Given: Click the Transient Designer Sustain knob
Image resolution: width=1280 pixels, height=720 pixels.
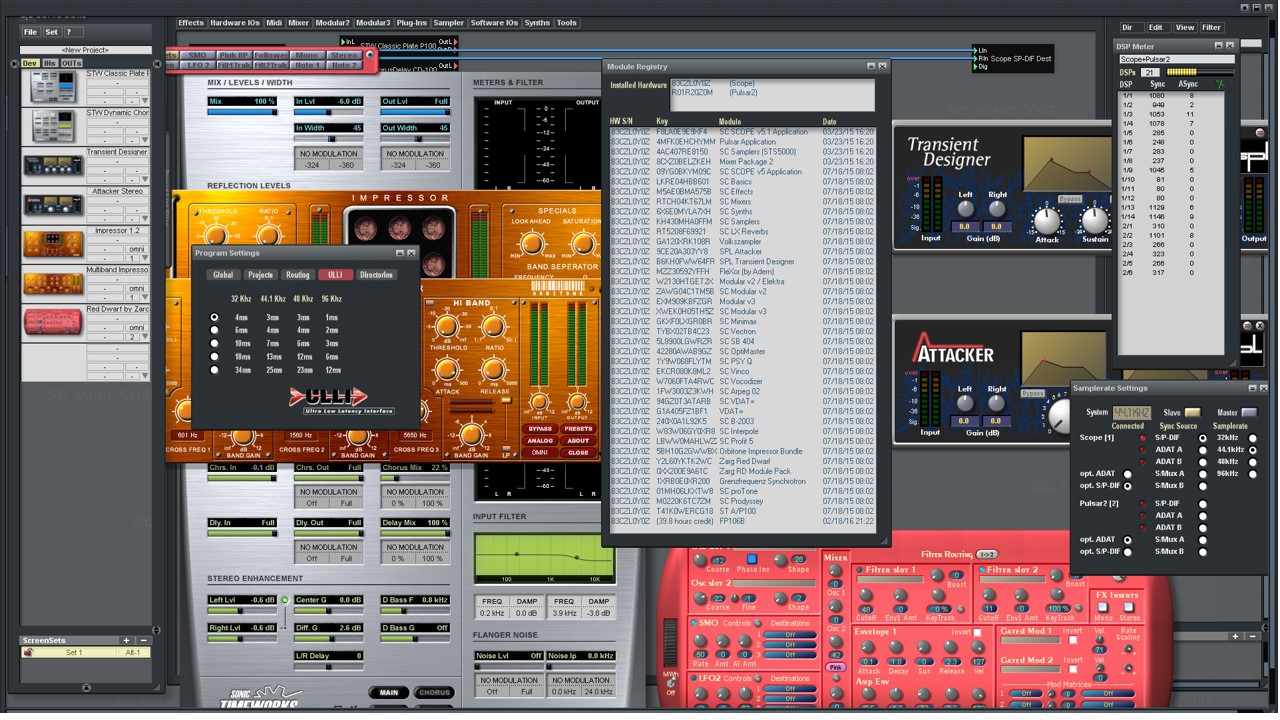Looking at the screenshot, I should pyautogui.click(x=1095, y=221).
